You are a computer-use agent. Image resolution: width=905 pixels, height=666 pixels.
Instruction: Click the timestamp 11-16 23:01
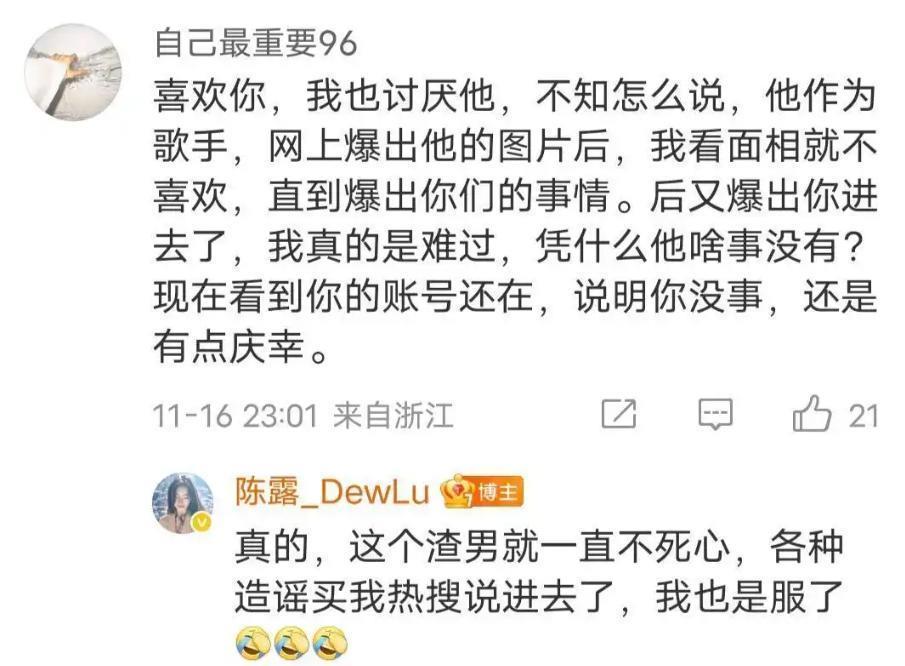point(235,416)
